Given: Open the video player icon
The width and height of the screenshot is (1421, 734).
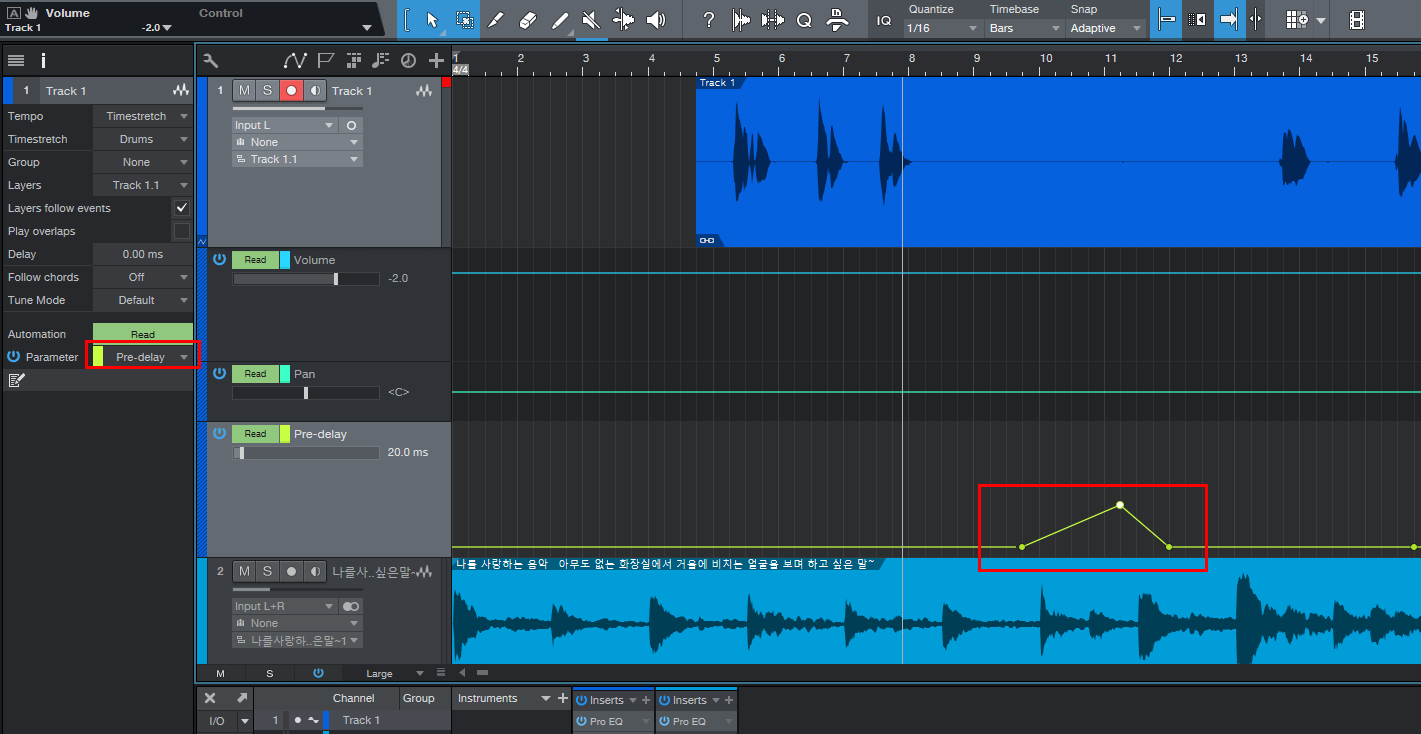Looking at the screenshot, I should (x=1356, y=19).
